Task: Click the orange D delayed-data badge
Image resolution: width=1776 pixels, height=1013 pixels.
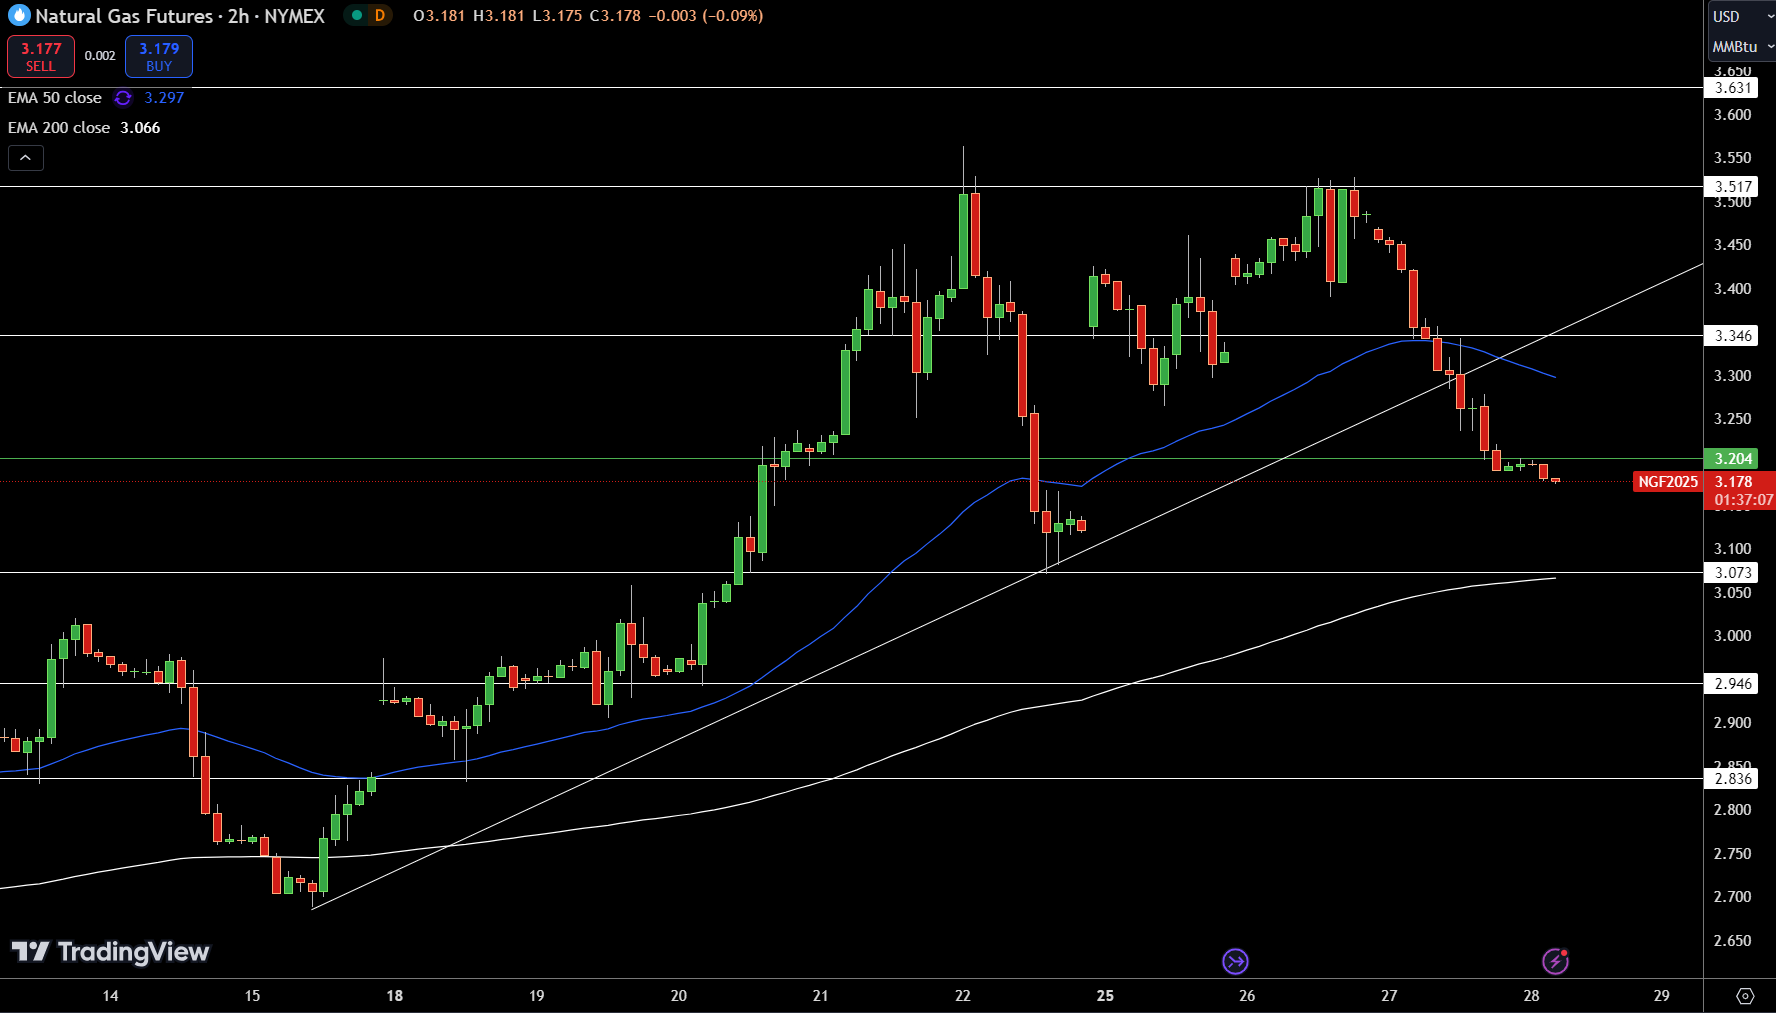Action: (380, 15)
